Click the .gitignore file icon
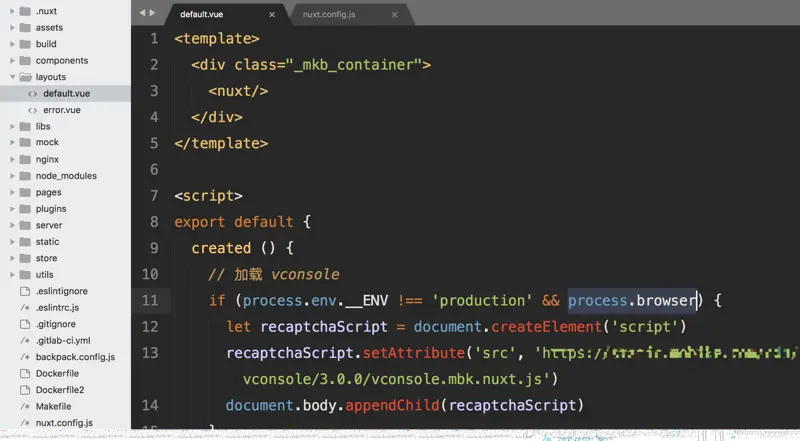 click(x=25, y=324)
